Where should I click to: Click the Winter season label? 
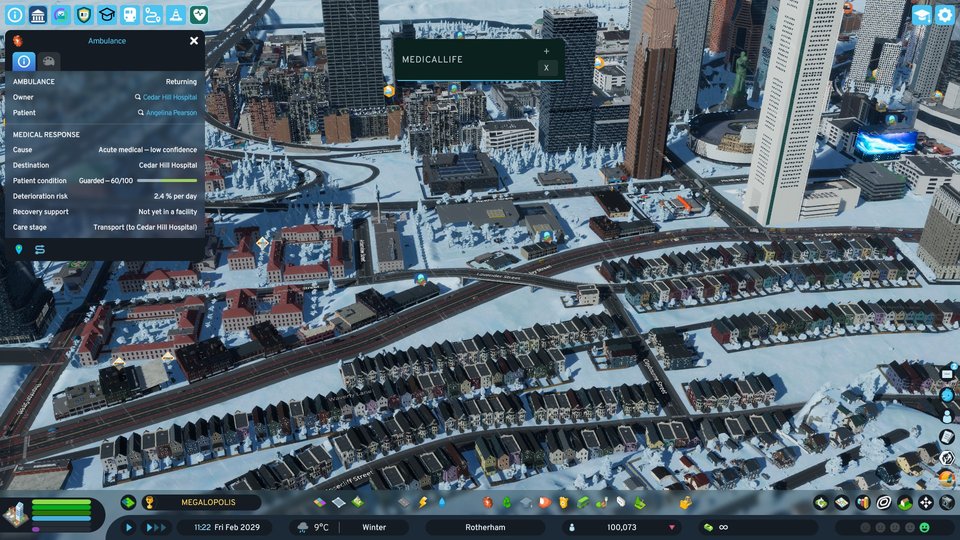374,527
